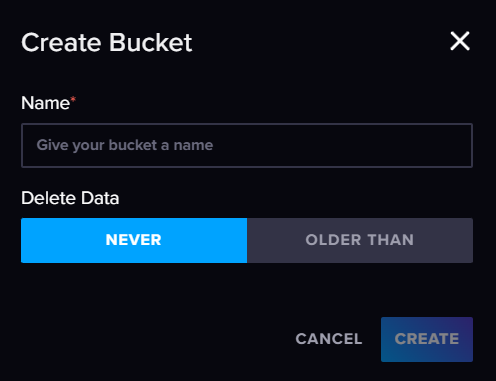Click the red required asterisk beside Name
The width and height of the screenshot is (496, 381).
point(73,99)
